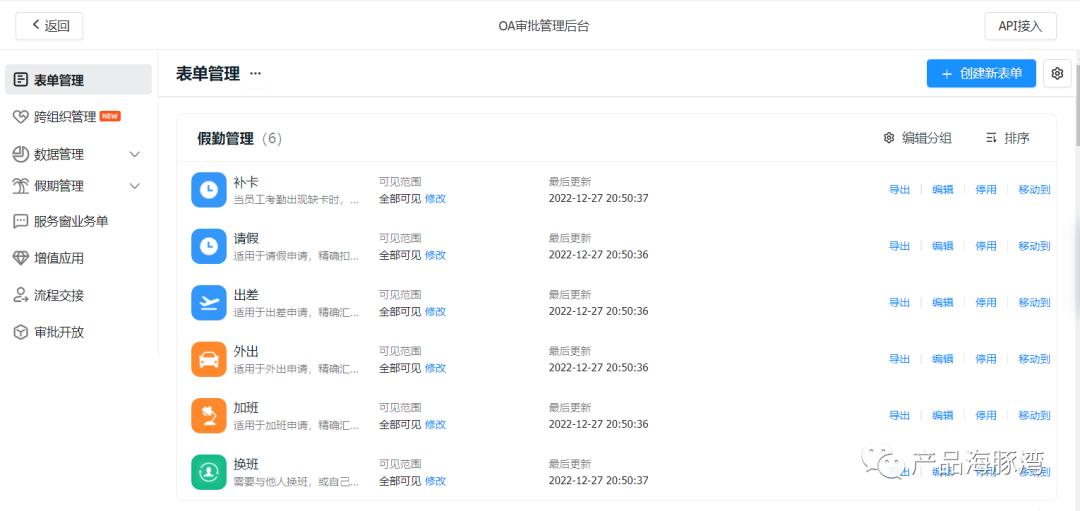Screen dimensions: 1080x511
Task: Click the 编辑分组 gear icon
Action: tap(889, 138)
